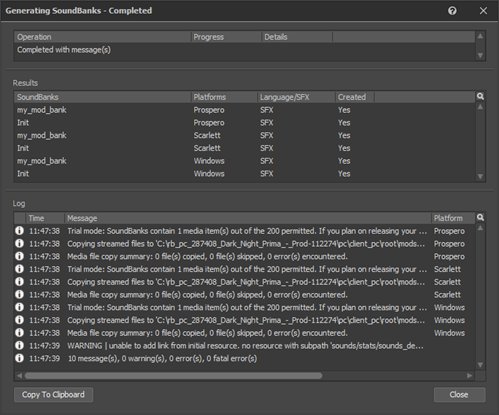Click the Operation list scroll up arrow
This screenshot has height=415, width=499.
[x=480, y=36]
